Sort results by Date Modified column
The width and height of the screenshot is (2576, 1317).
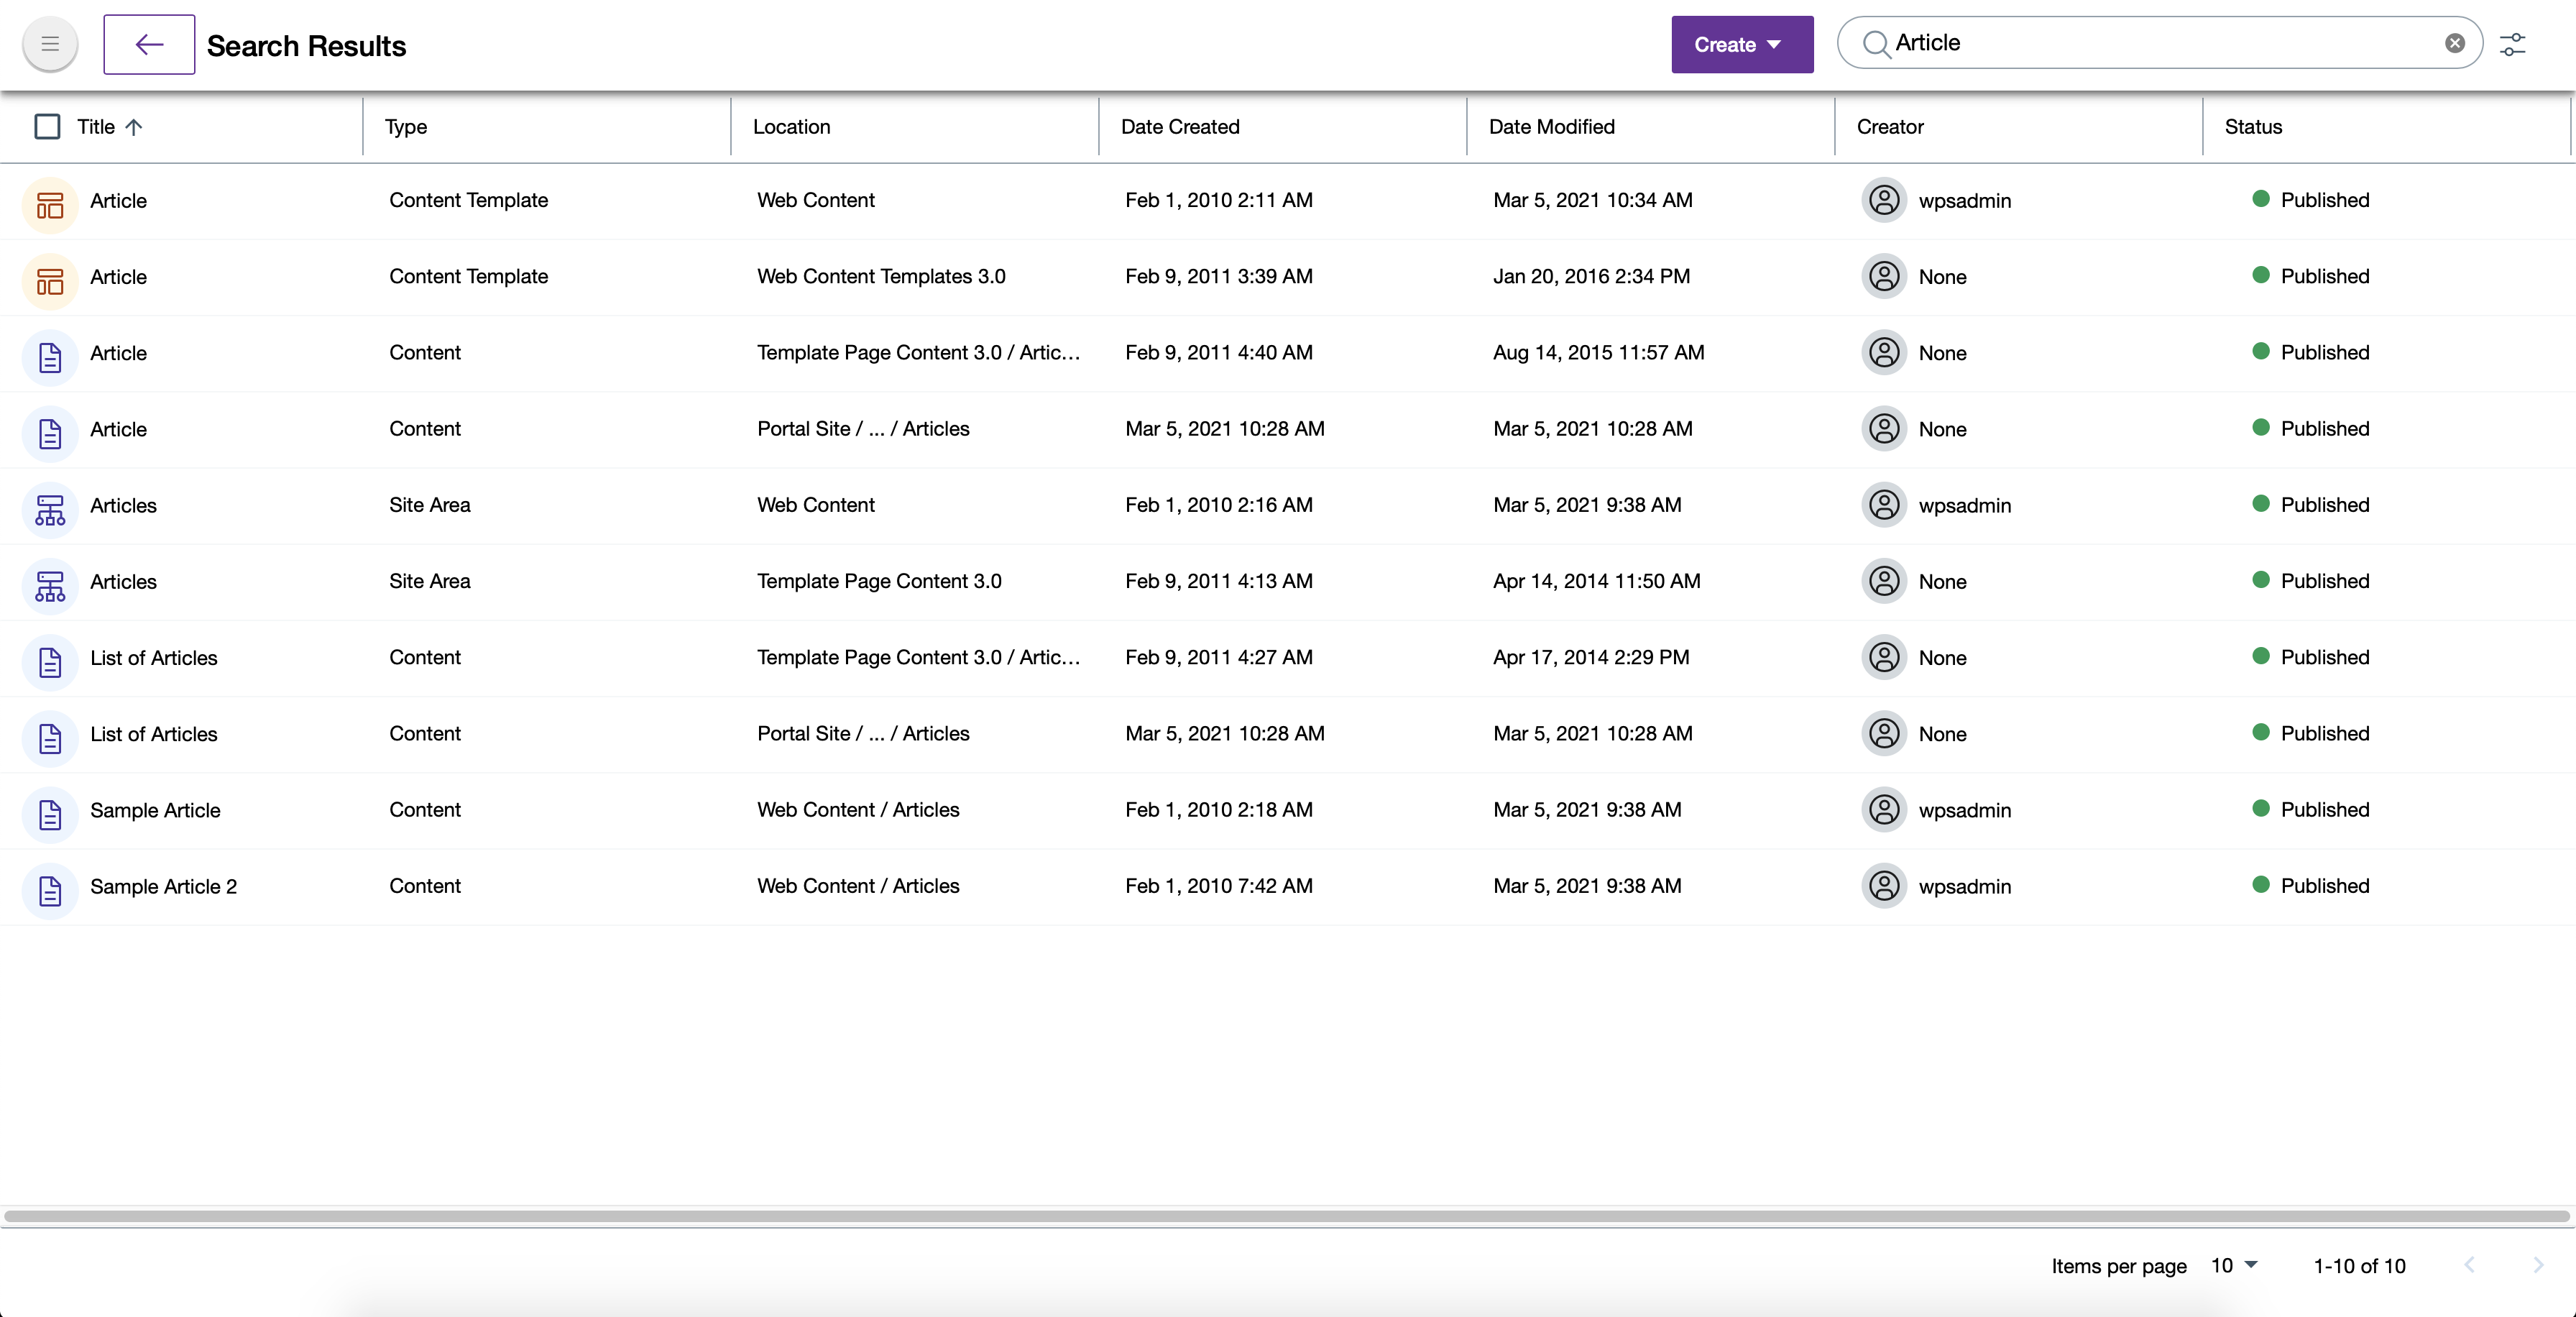1551,127
